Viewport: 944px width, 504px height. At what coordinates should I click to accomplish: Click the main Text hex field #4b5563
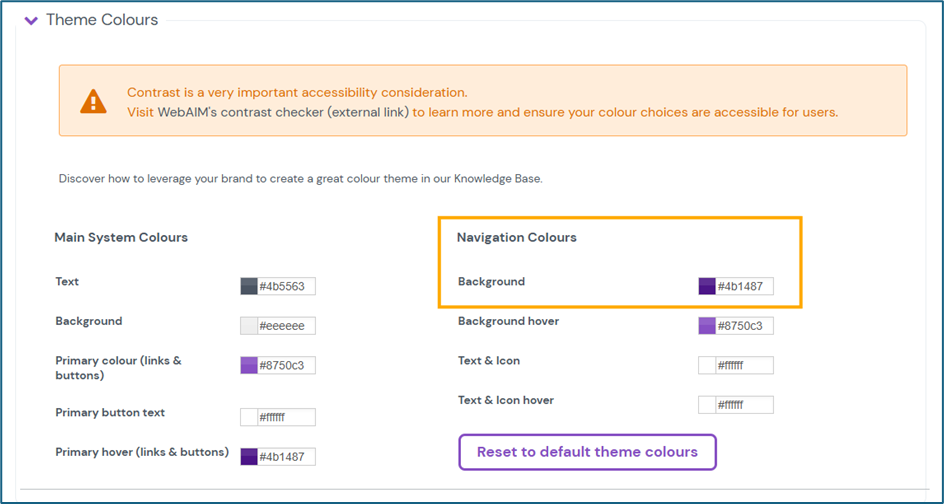pyautogui.click(x=286, y=287)
